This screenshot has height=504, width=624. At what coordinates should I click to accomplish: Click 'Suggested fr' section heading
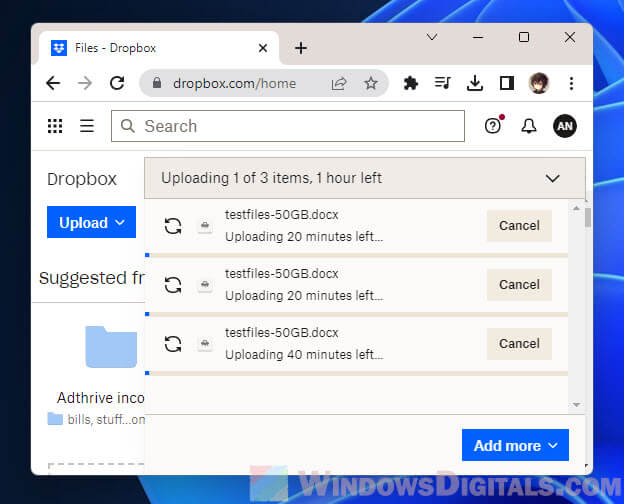pos(92,278)
